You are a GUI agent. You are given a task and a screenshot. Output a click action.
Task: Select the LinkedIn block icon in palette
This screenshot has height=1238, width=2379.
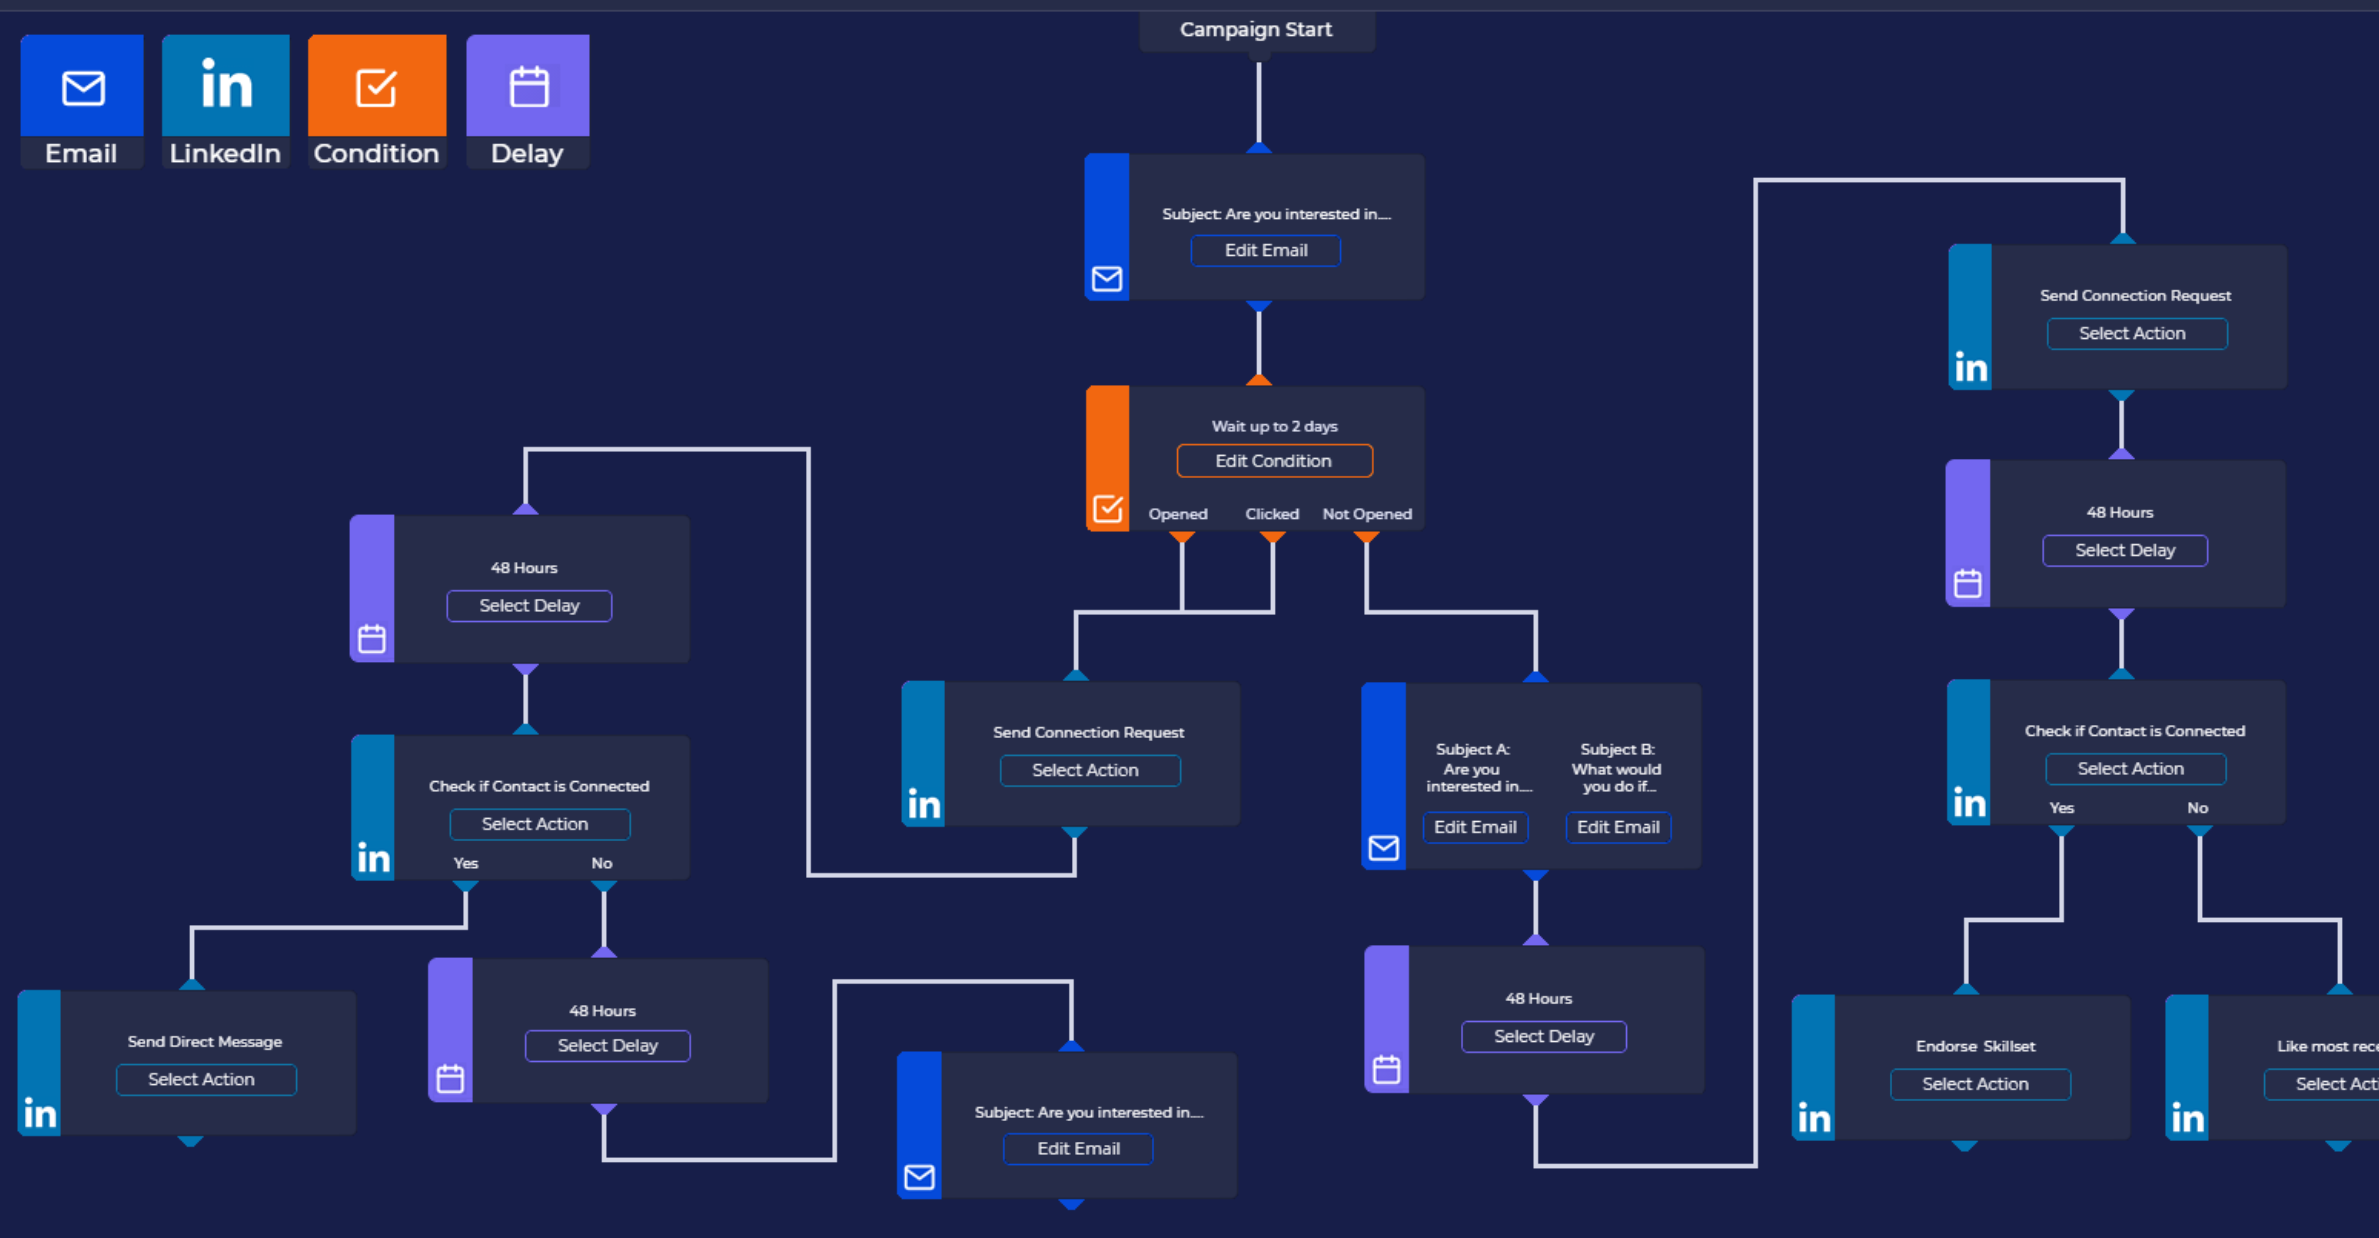[x=226, y=86]
